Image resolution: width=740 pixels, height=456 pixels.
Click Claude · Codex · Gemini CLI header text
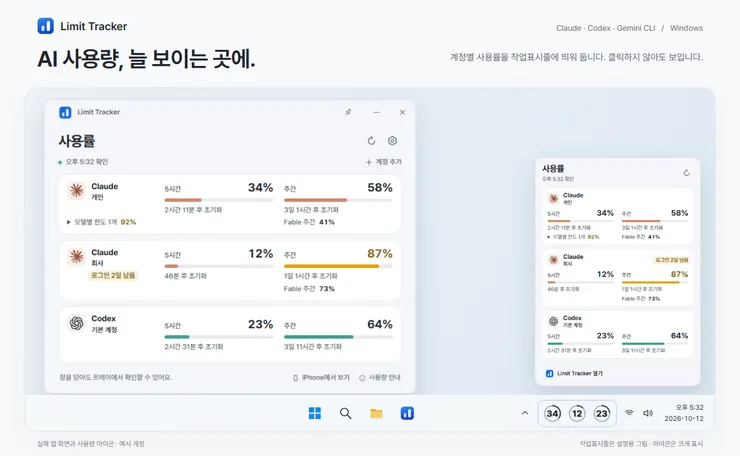point(605,28)
